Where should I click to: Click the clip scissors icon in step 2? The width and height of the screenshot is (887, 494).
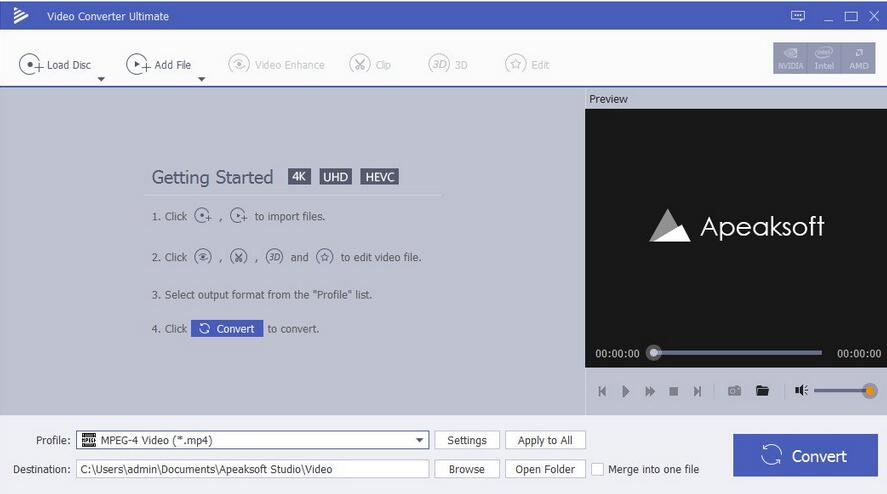point(239,257)
